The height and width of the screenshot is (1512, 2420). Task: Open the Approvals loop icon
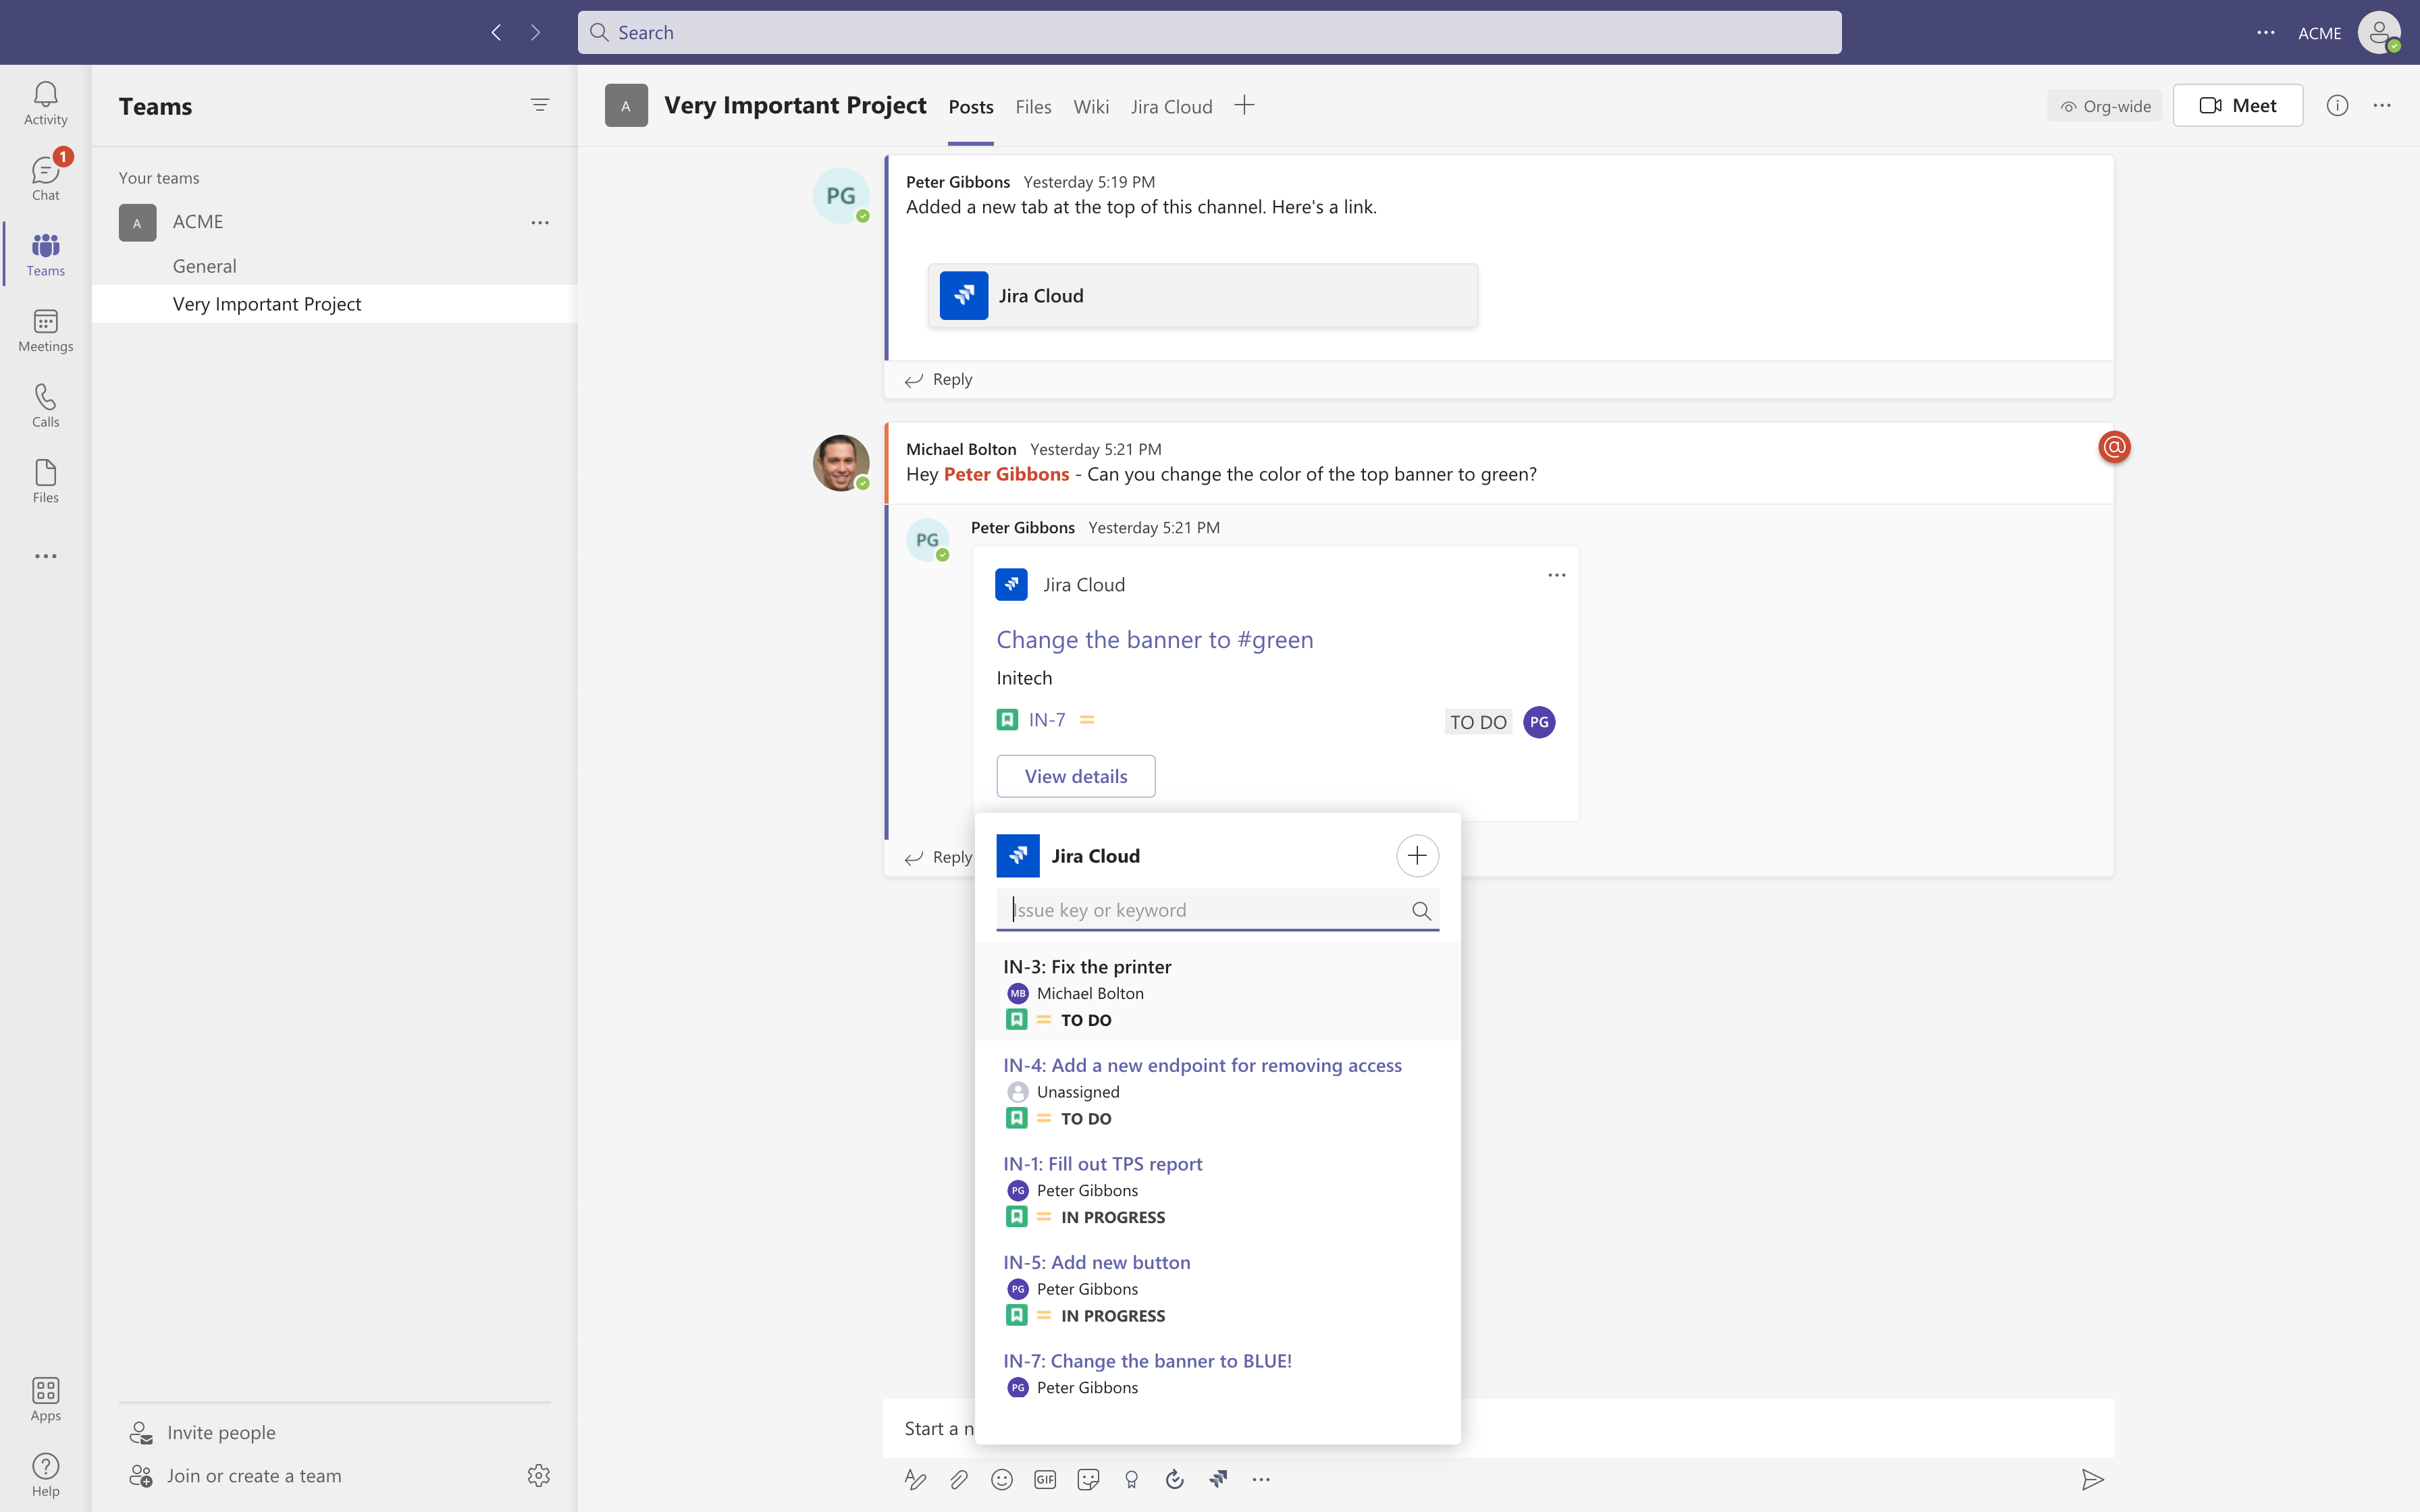1175,1479
